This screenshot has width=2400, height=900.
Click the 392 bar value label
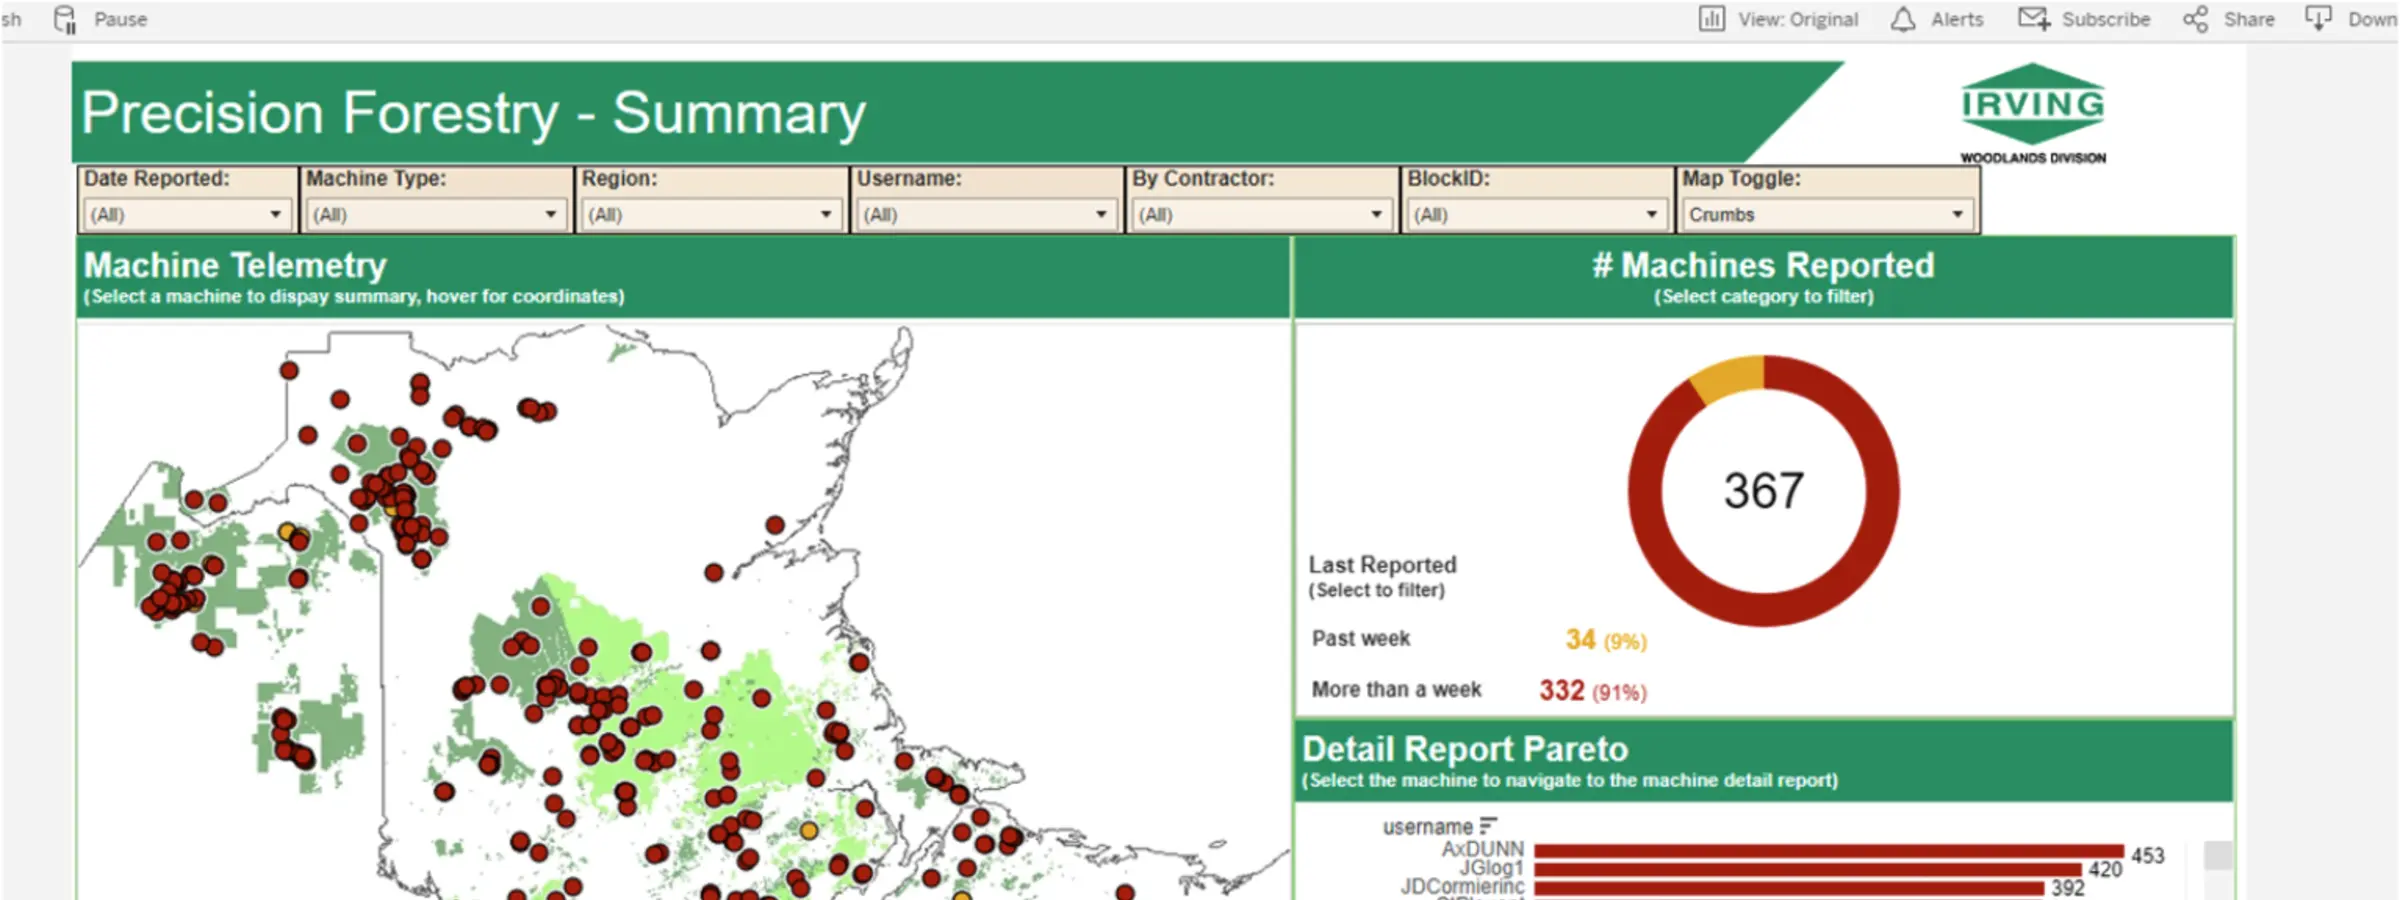pyautogui.click(x=2068, y=888)
